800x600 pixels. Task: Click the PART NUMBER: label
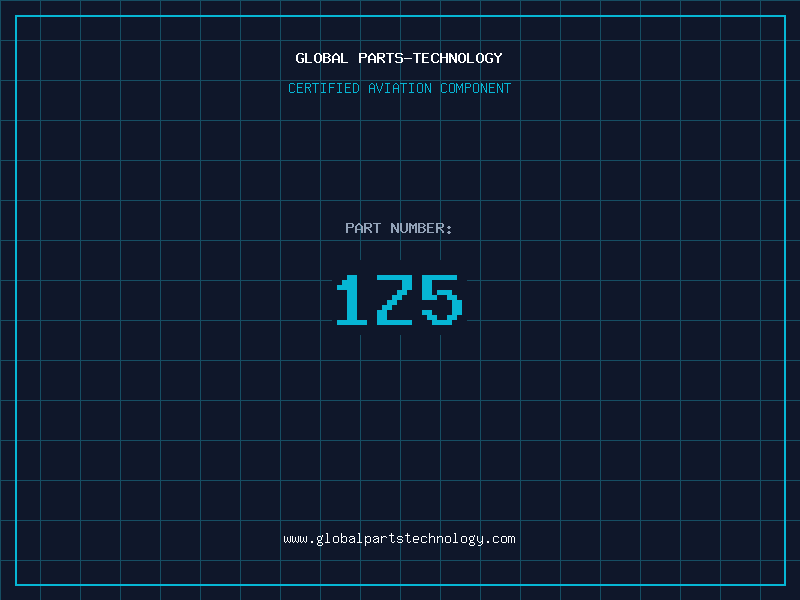tap(399, 229)
